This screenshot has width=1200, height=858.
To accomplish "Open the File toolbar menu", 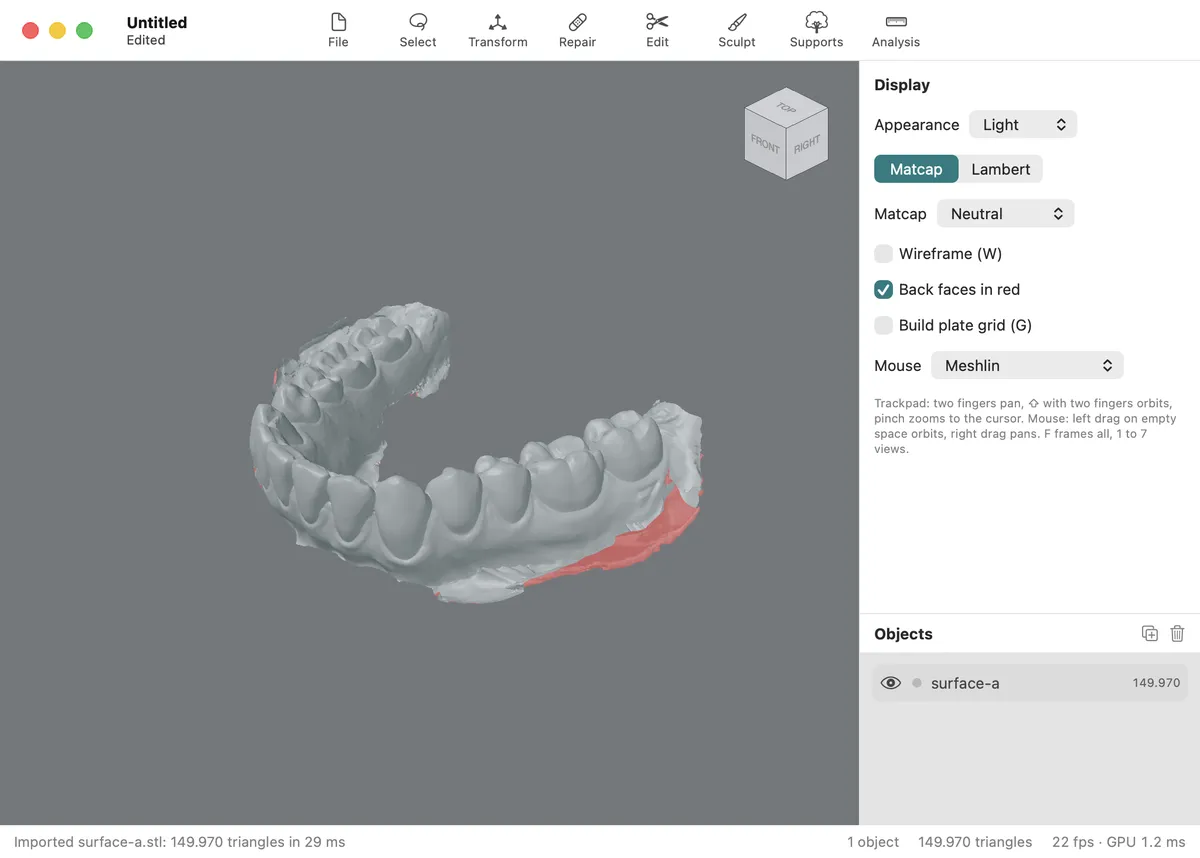I will pos(338,30).
